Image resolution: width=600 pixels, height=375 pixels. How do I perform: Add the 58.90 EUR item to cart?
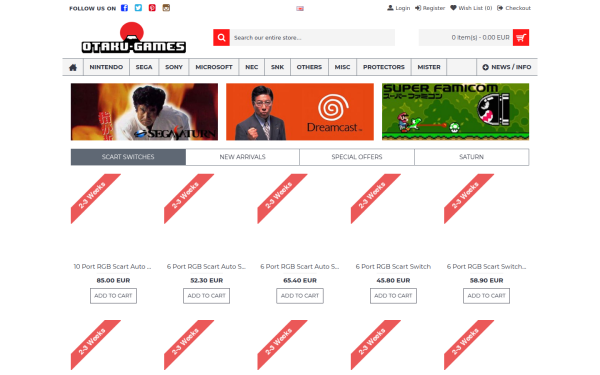click(x=487, y=296)
